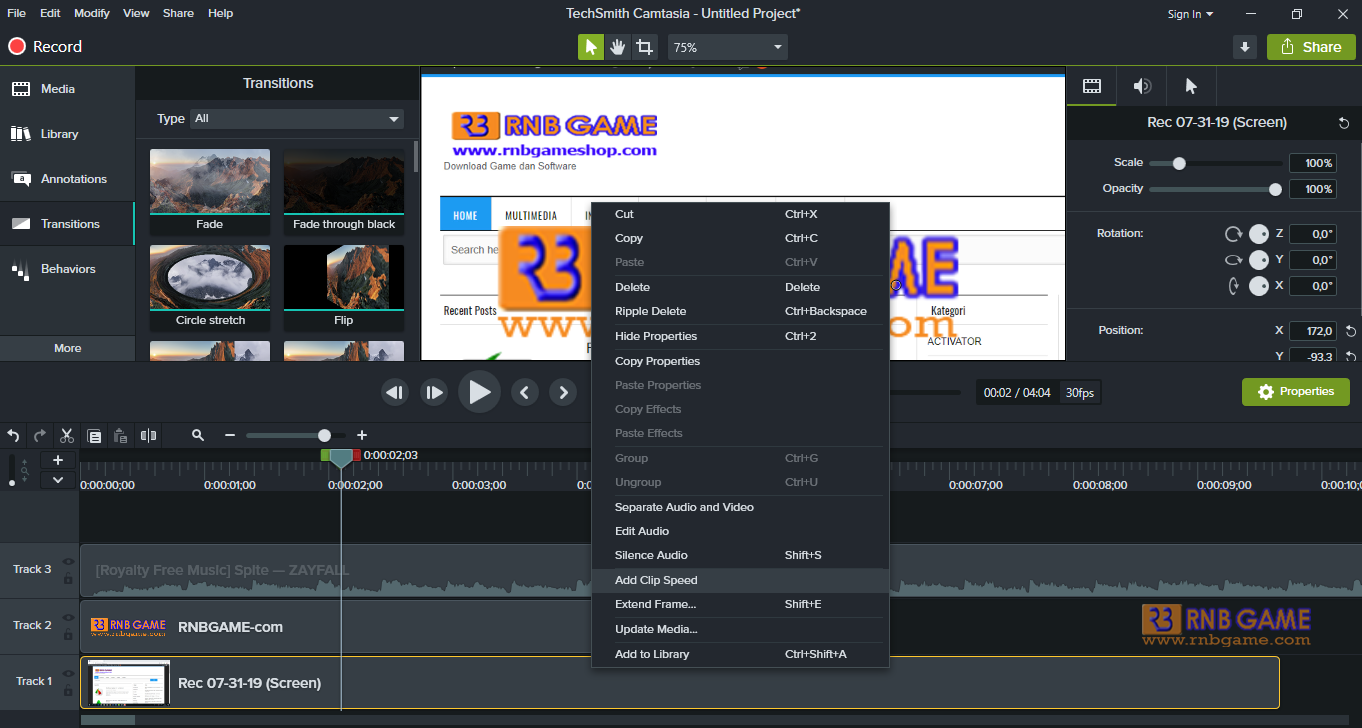Open the Annotations panel
The width and height of the screenshot is (1362, 728).
point(67,179)
